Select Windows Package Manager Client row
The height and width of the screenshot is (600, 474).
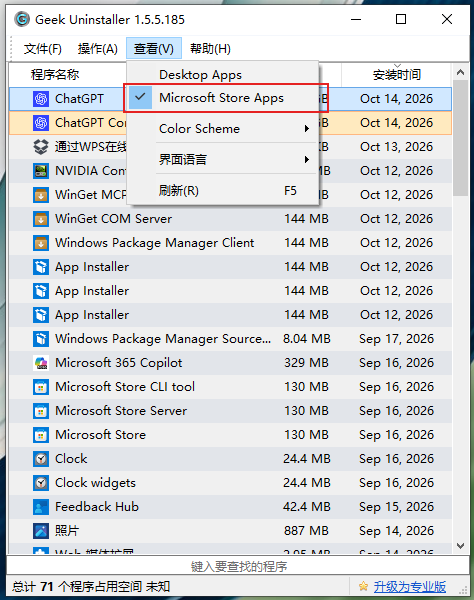click(x=230, y=243)
